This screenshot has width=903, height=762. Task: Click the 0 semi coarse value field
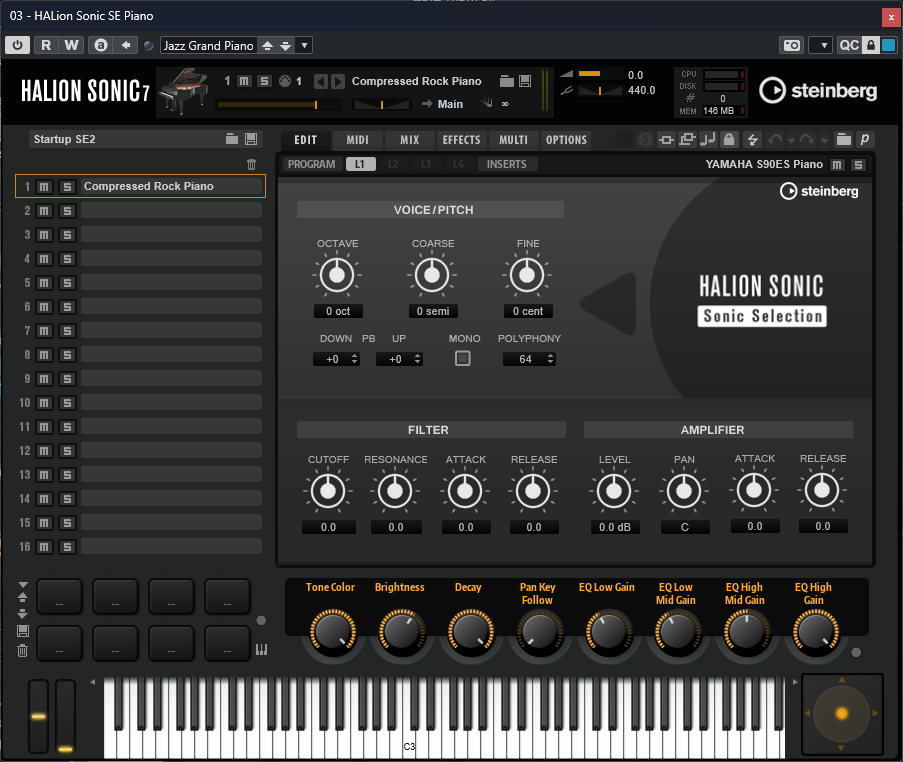pos(433,311)
